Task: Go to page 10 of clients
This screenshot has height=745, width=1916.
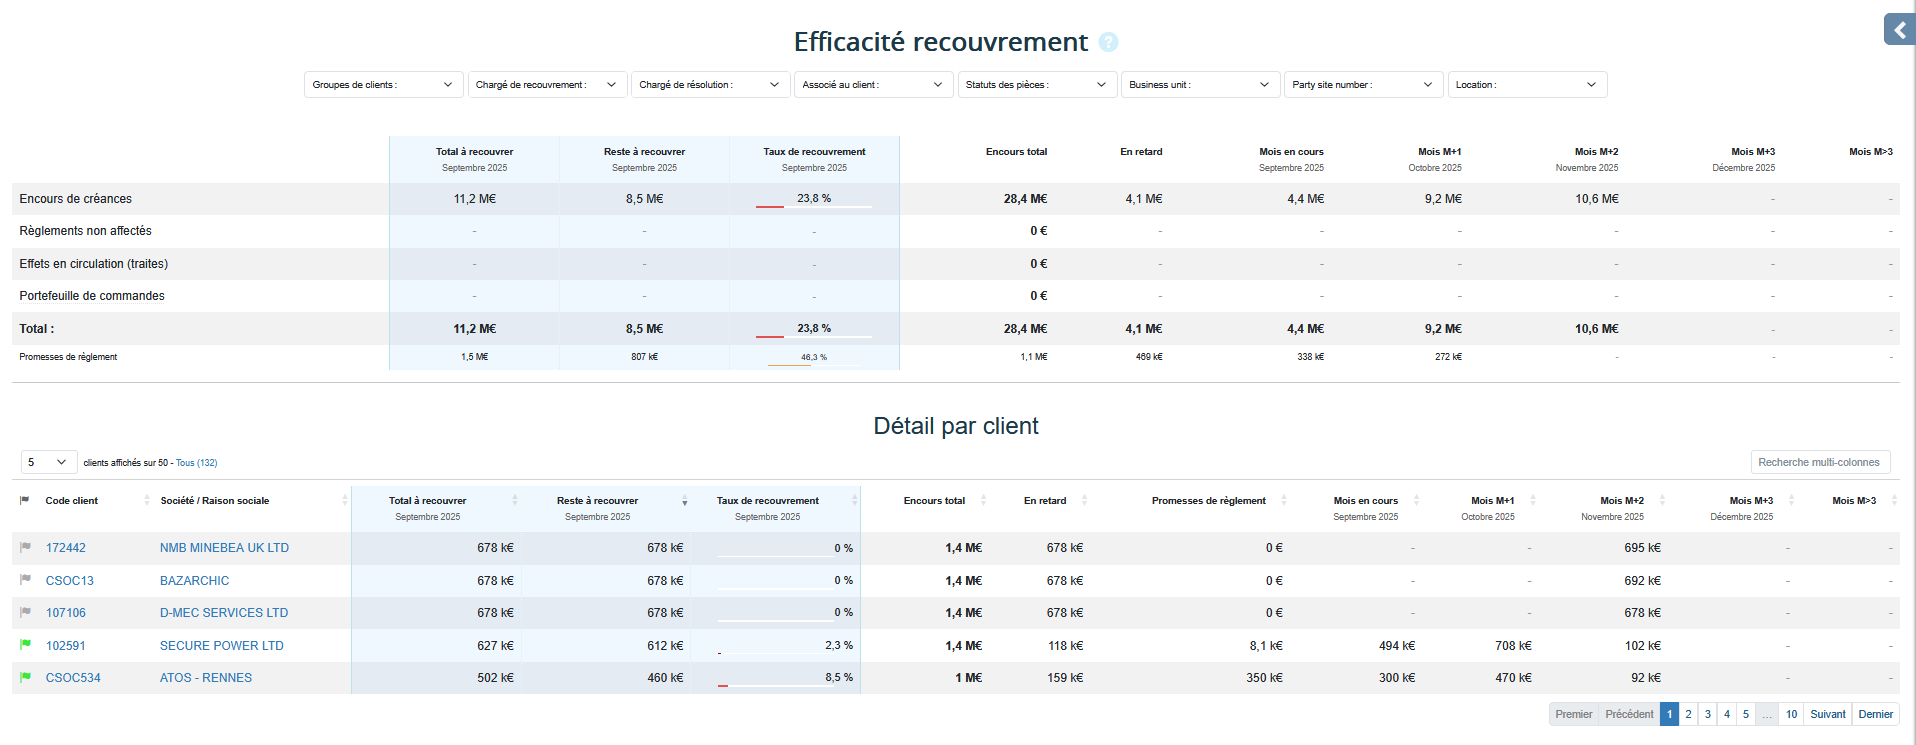Action: point(1791,714)
